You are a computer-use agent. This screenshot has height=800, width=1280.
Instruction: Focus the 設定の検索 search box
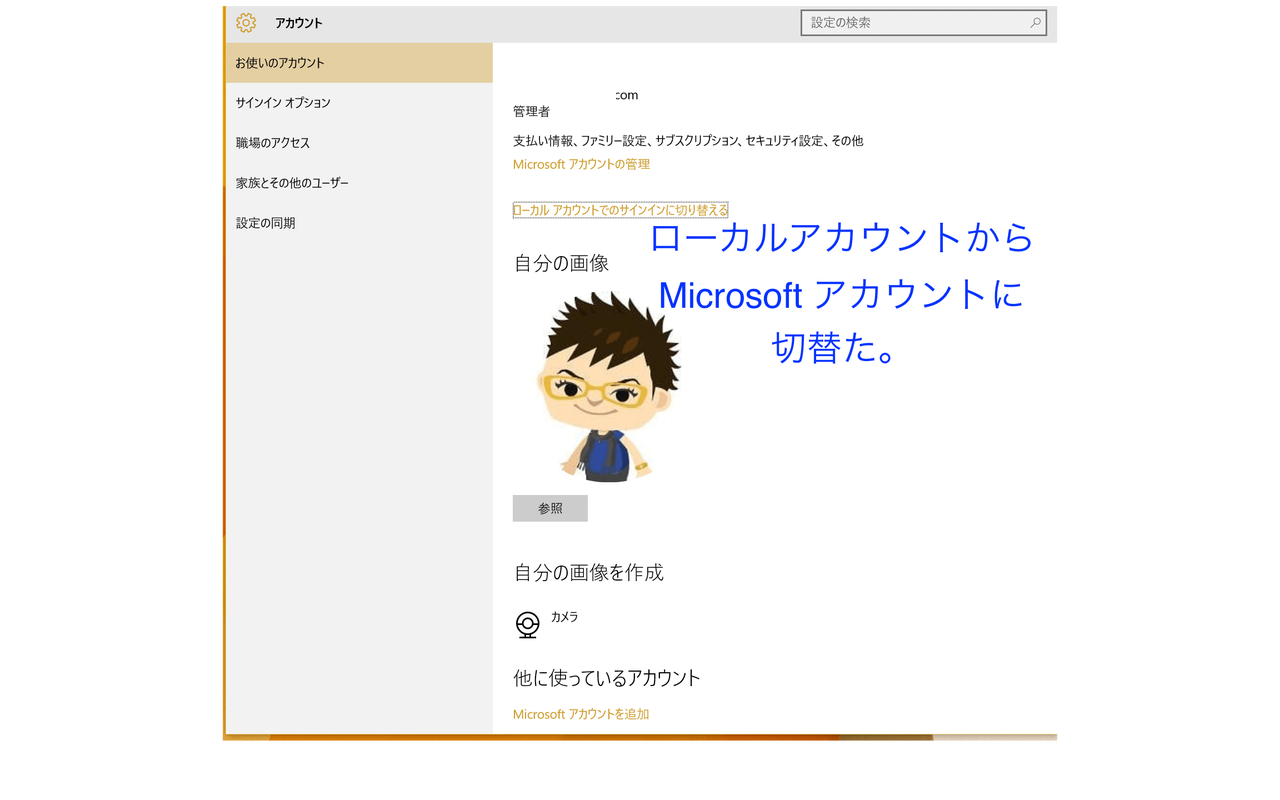[x=923, y=22]
